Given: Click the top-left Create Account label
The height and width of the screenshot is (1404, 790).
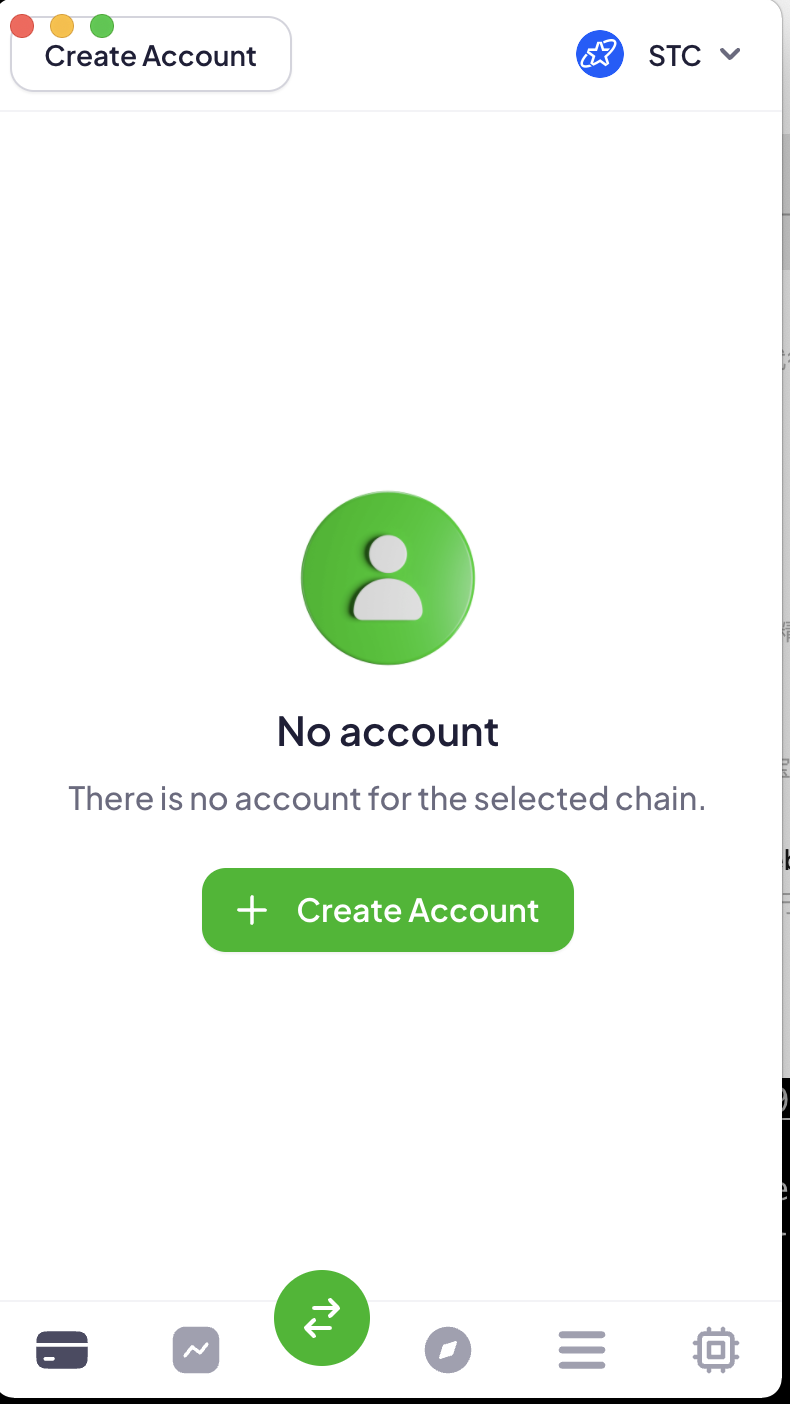Looking at the screenshot, I should 151,56.
